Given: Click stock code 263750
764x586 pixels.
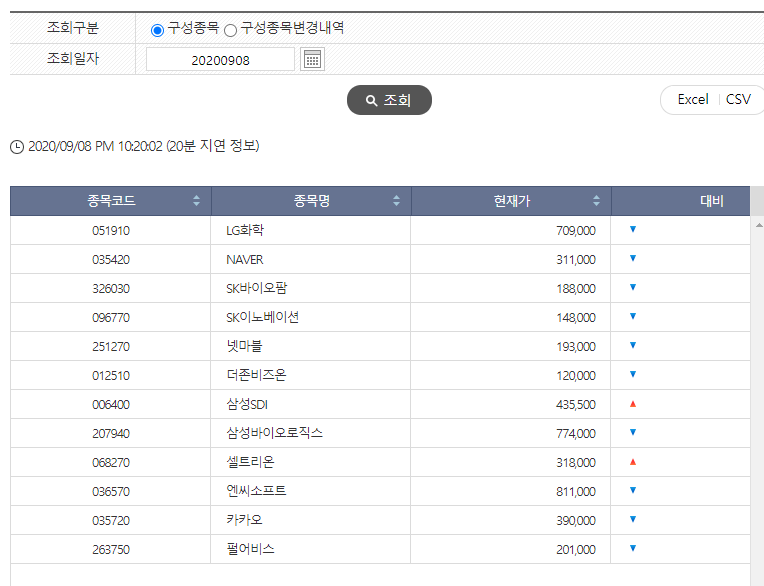Looking at the screenshot, I should click(x=111, y=549).
